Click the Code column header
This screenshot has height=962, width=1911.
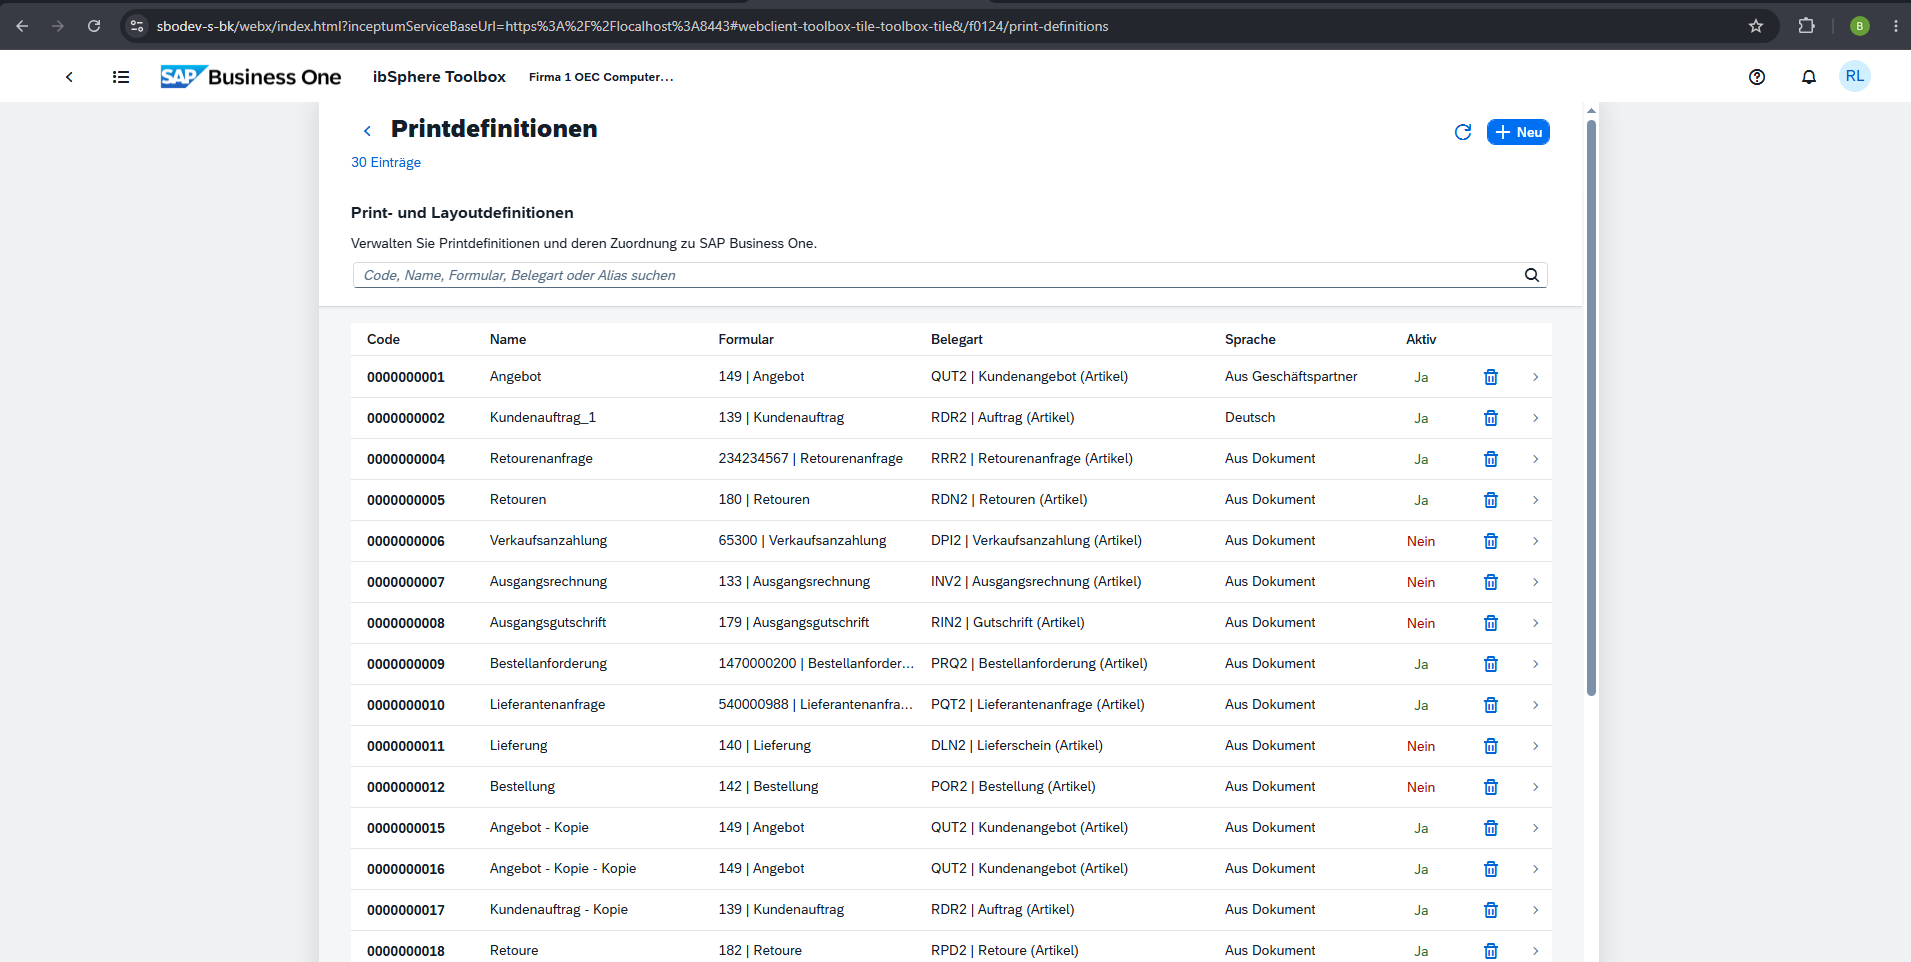click(x=383, y=339)
